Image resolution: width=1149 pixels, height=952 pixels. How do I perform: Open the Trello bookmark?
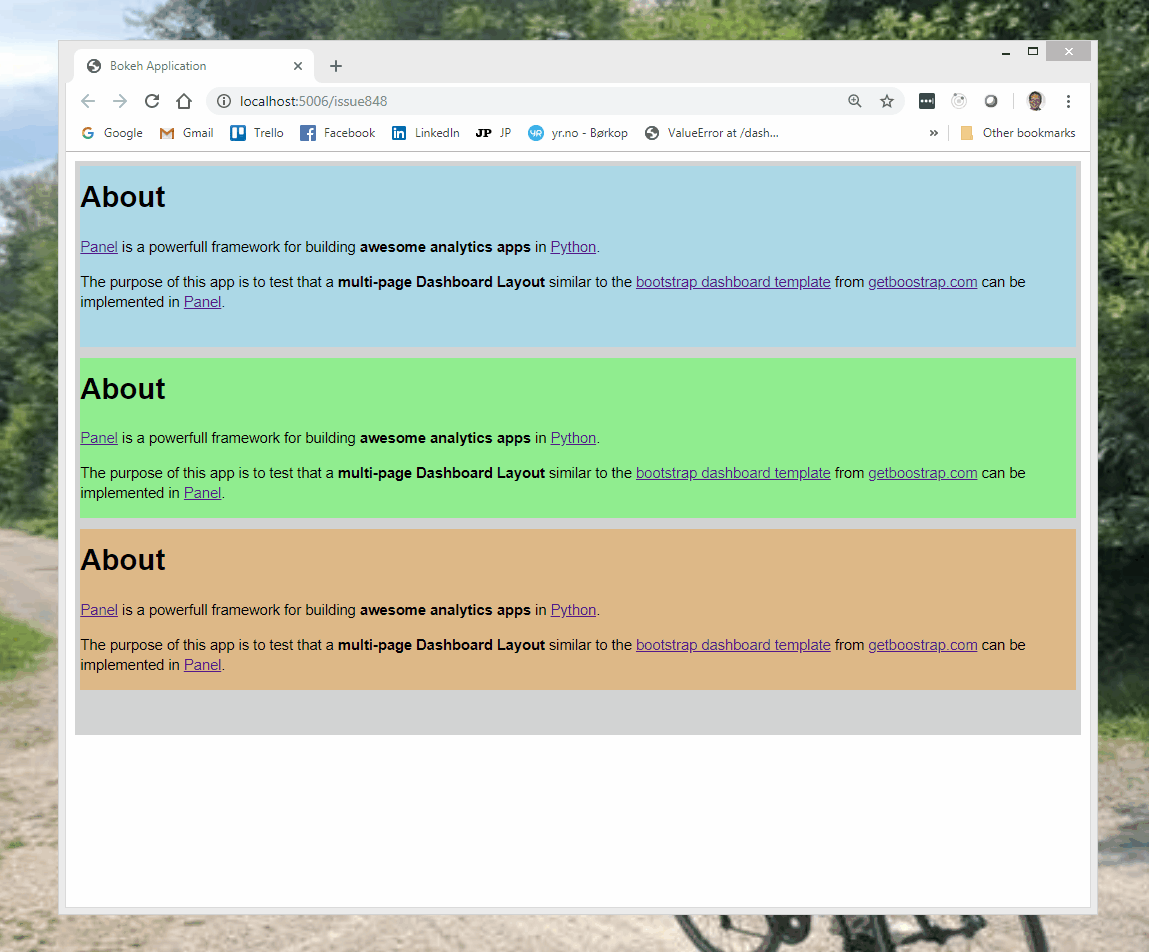tap(257, 133)
